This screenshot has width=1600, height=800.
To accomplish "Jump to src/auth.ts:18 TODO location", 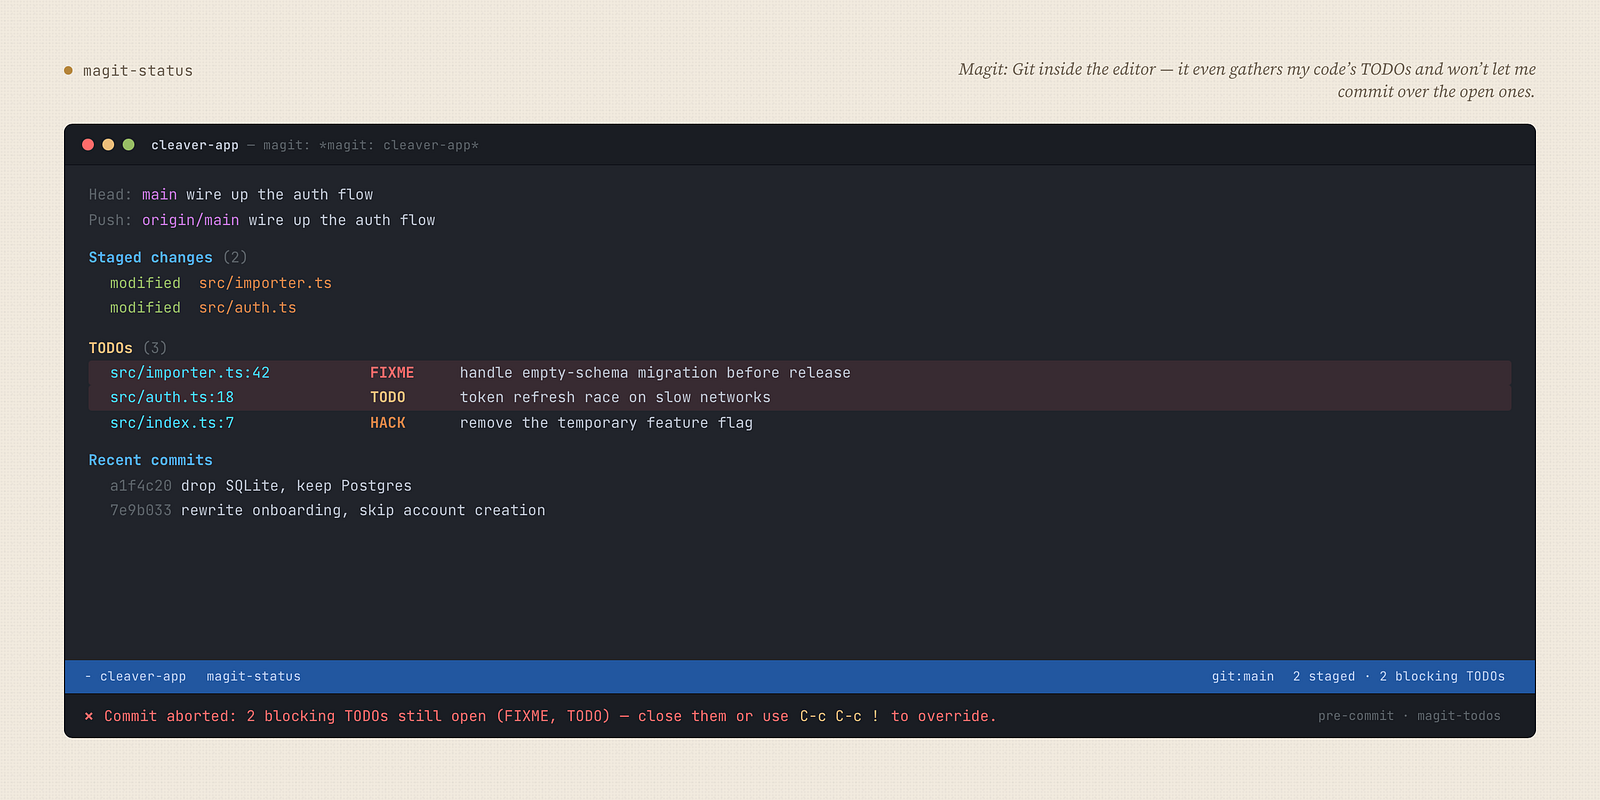I will click(172, 398).
